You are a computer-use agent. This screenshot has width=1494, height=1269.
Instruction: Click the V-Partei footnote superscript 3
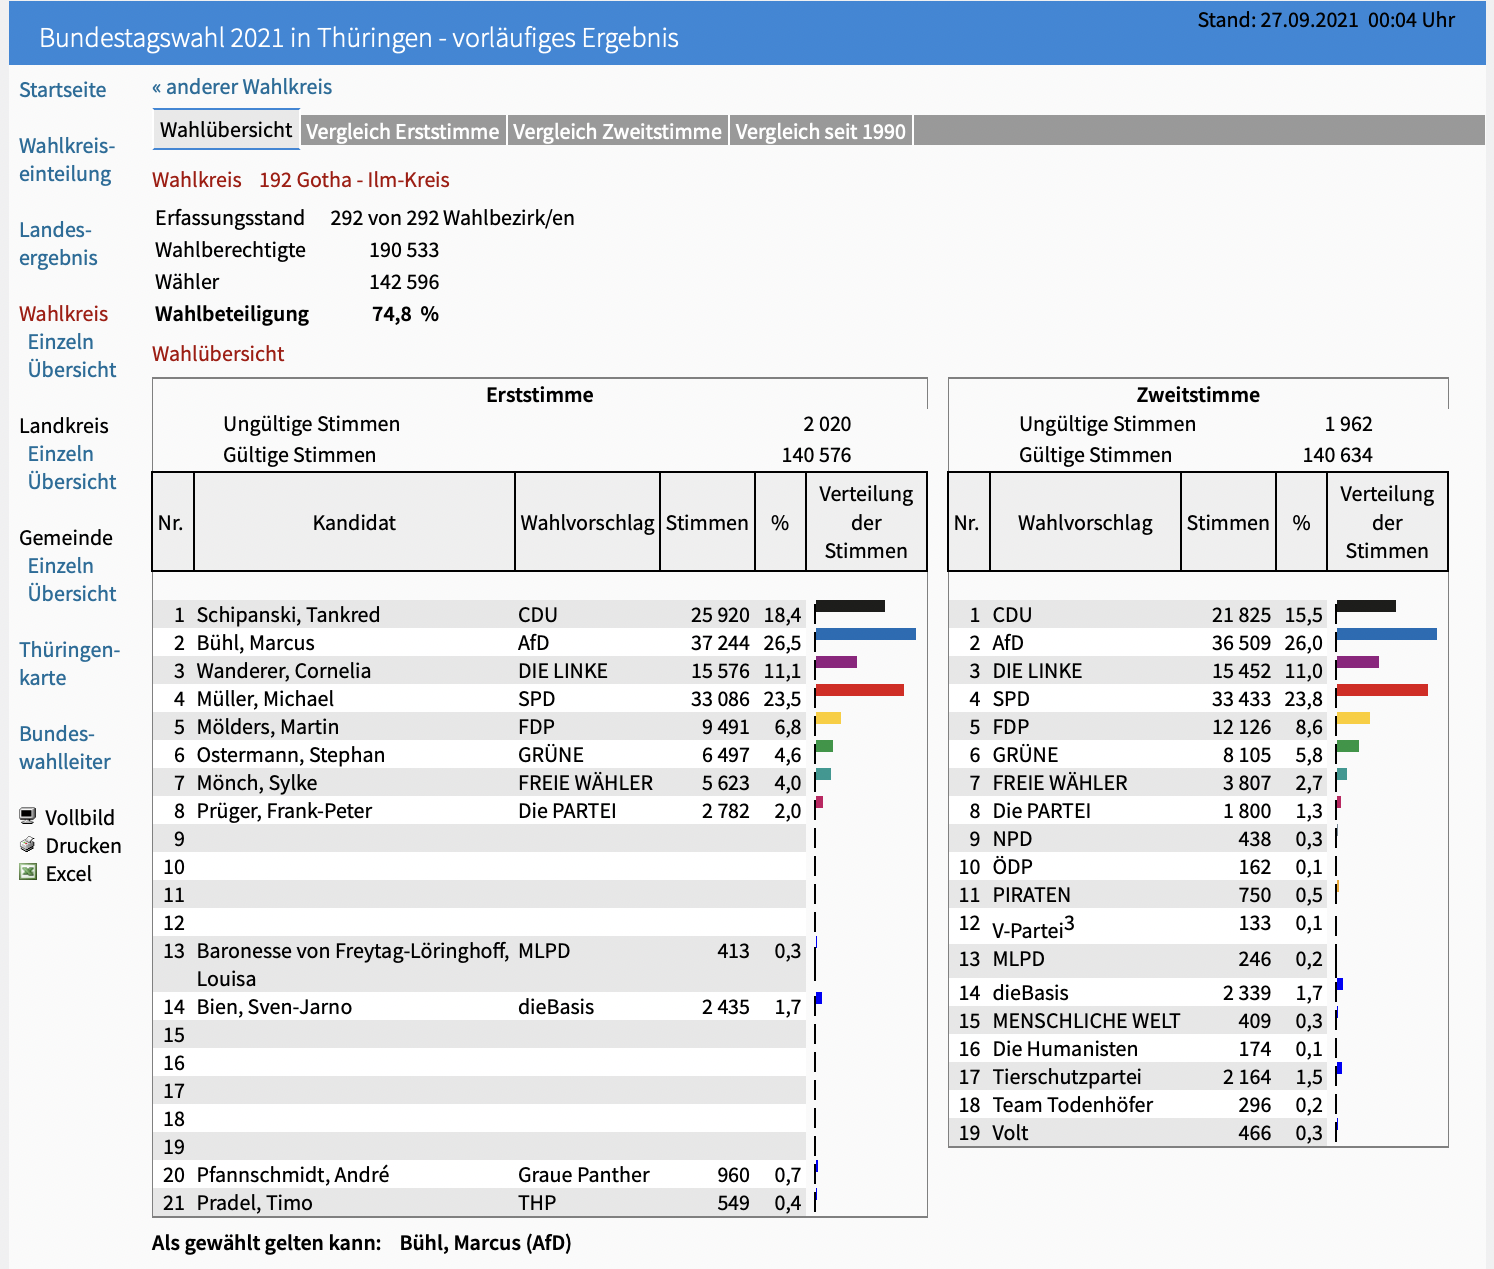[x=1069, y=924]
